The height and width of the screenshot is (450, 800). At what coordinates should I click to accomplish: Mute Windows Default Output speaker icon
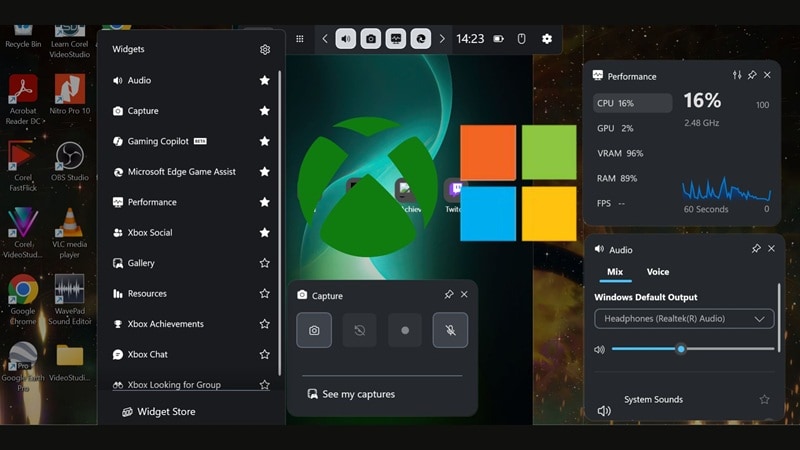point(599,349)
